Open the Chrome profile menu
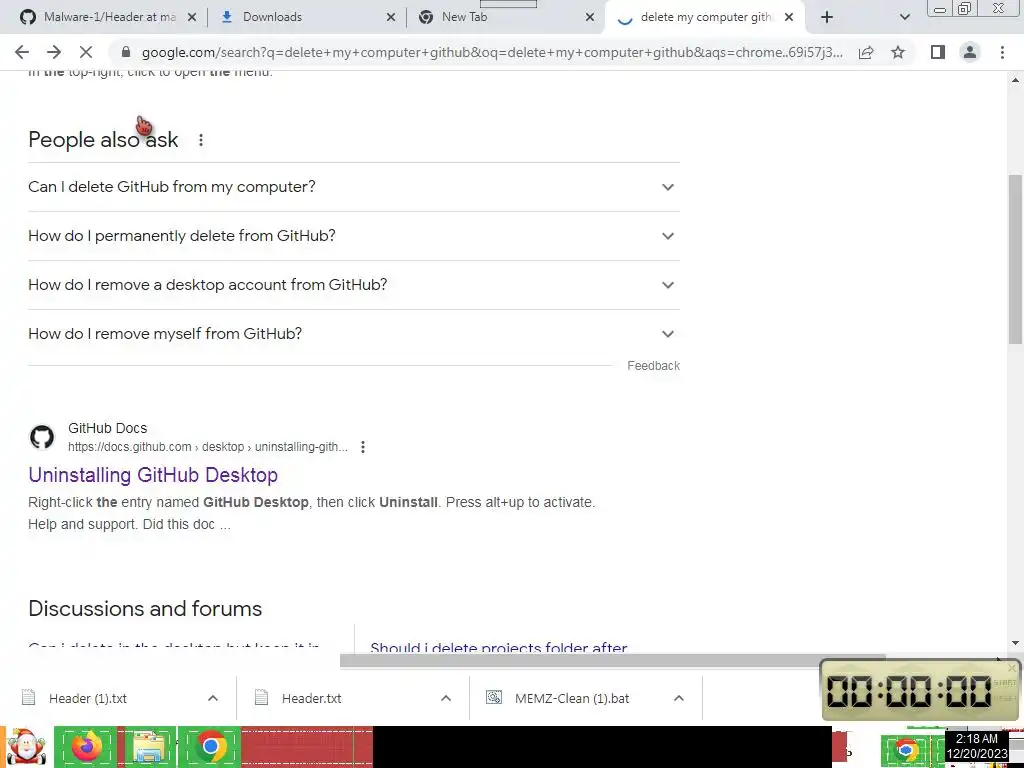 (x=970, y=52)
